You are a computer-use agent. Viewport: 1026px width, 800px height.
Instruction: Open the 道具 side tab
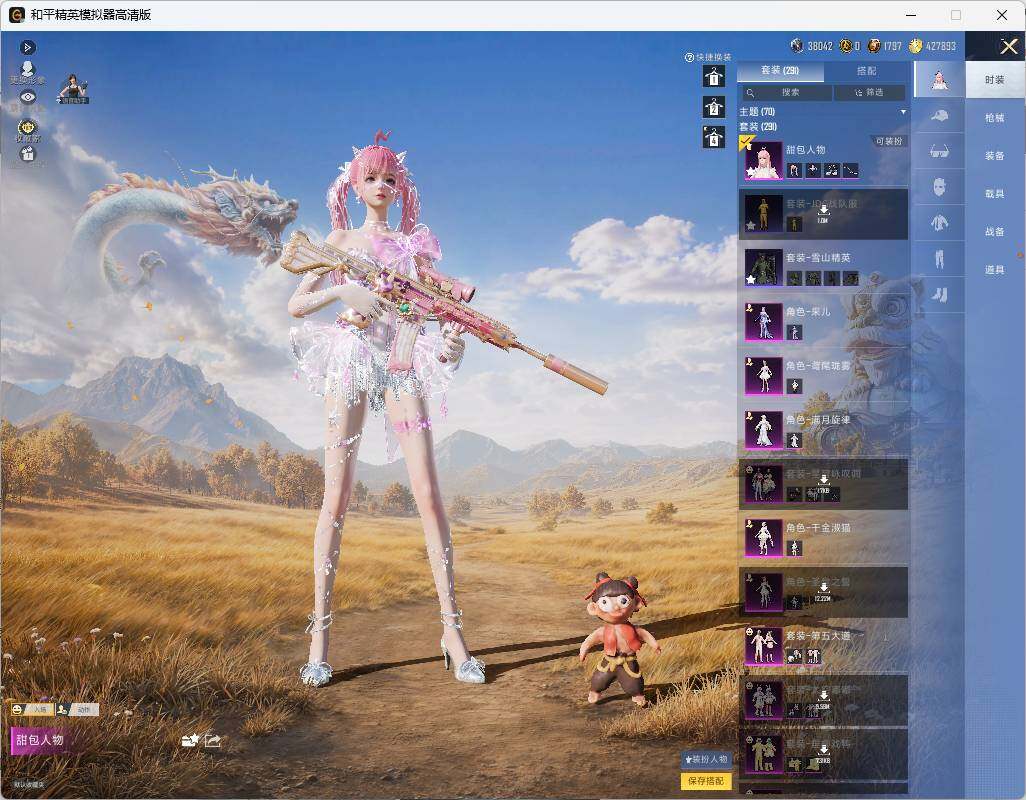(995, 270)
